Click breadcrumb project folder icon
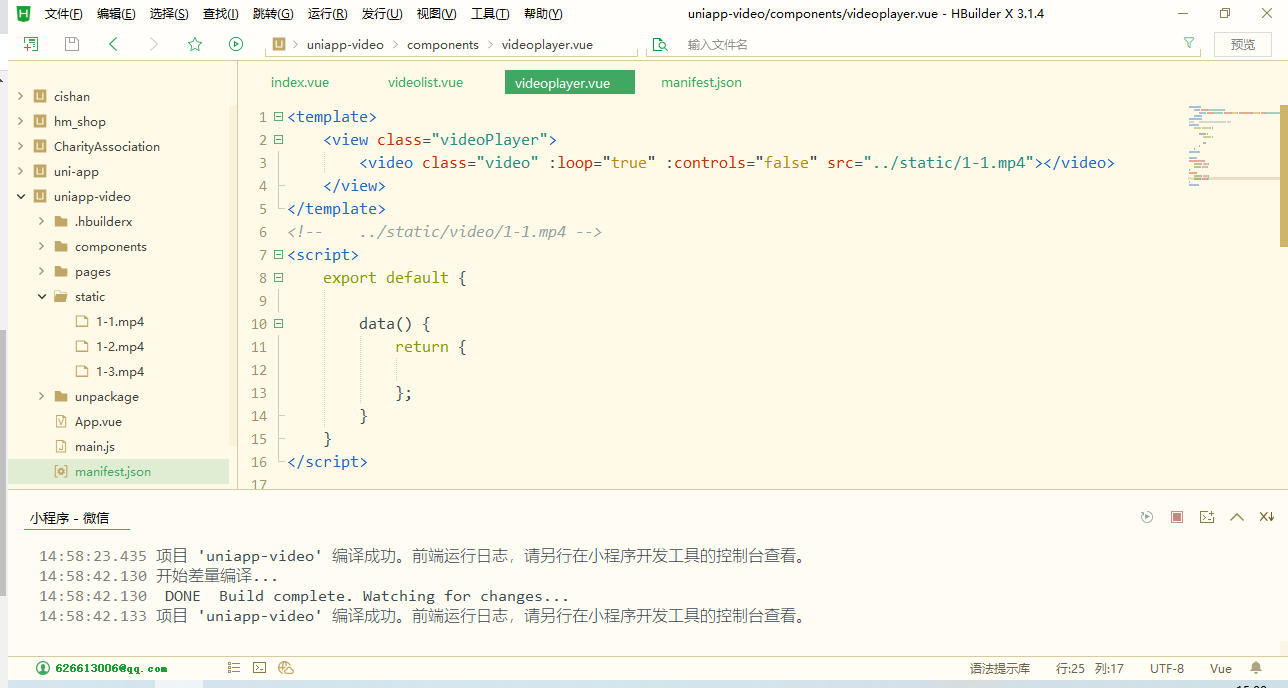Viewport: 1288px width, 688px height. [x=280, y=44]
